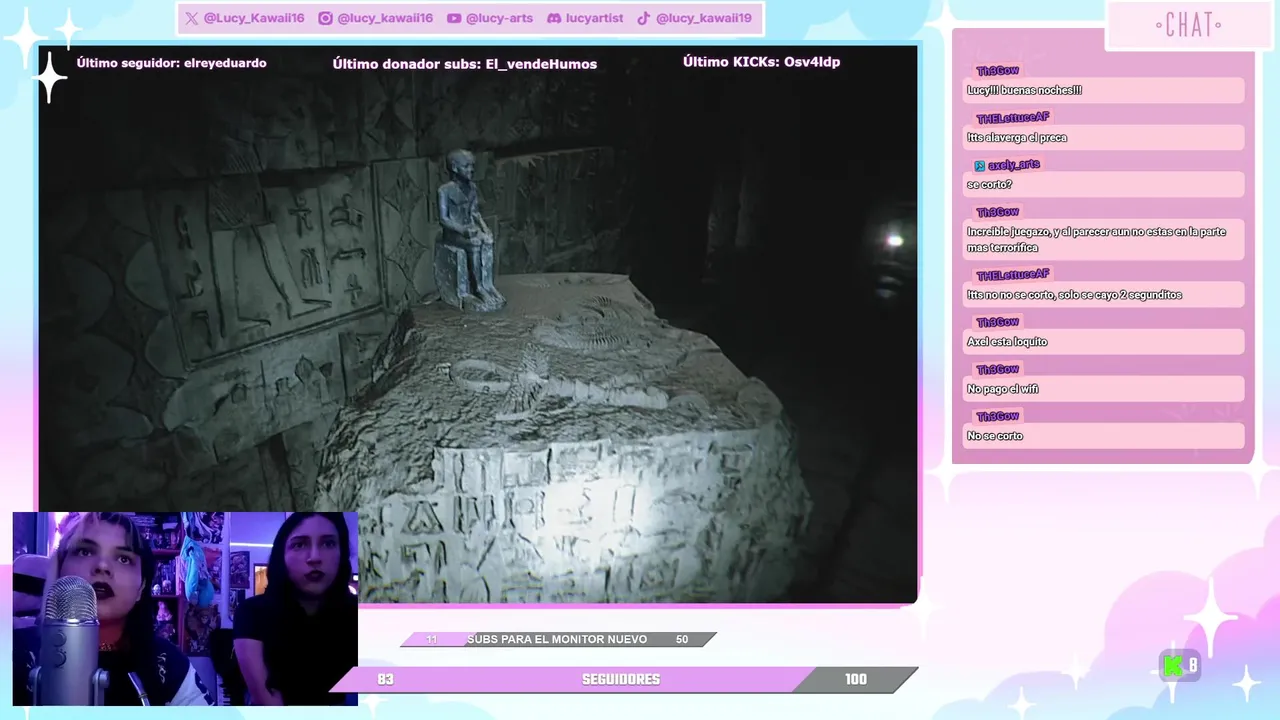Select chat message 'No pago el wifi'
The width and height of the screenshot is (1280, 720).
1104,389
